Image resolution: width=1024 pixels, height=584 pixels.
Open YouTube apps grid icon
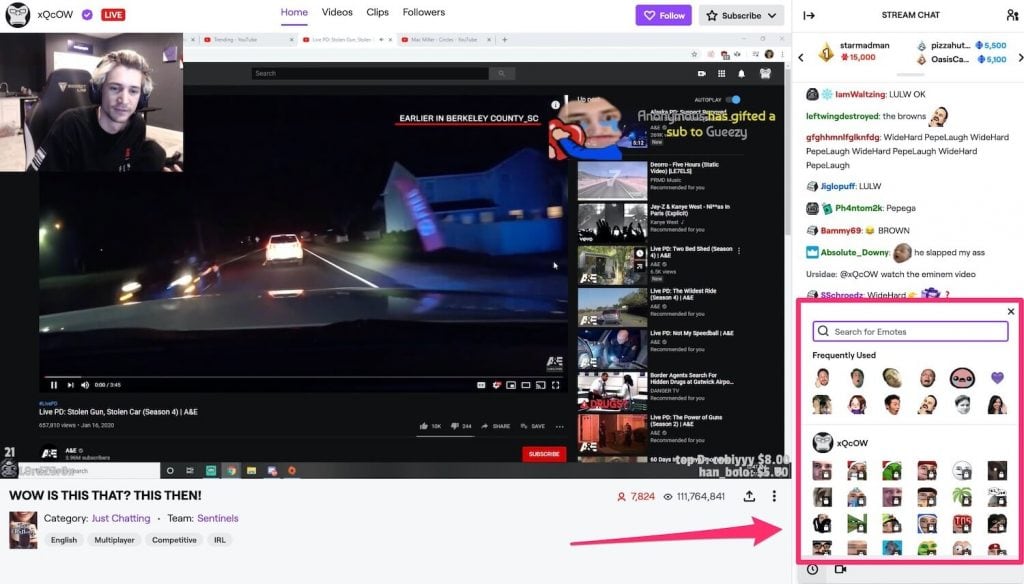tap(722, 74)
